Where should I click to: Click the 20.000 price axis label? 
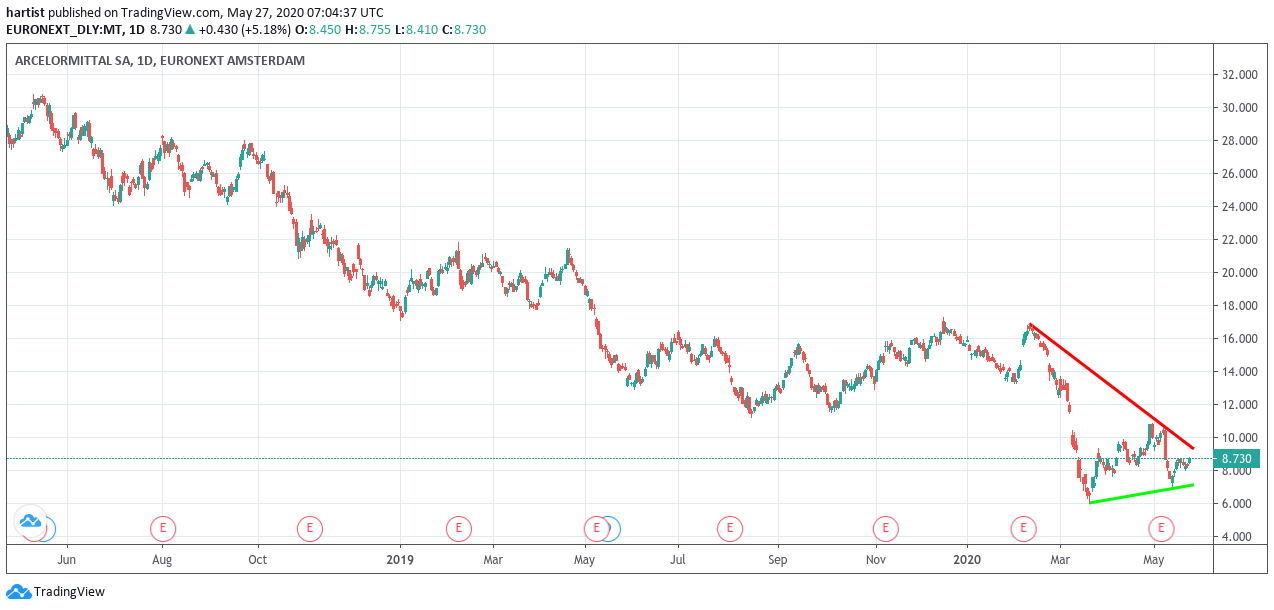[1238, 273]
